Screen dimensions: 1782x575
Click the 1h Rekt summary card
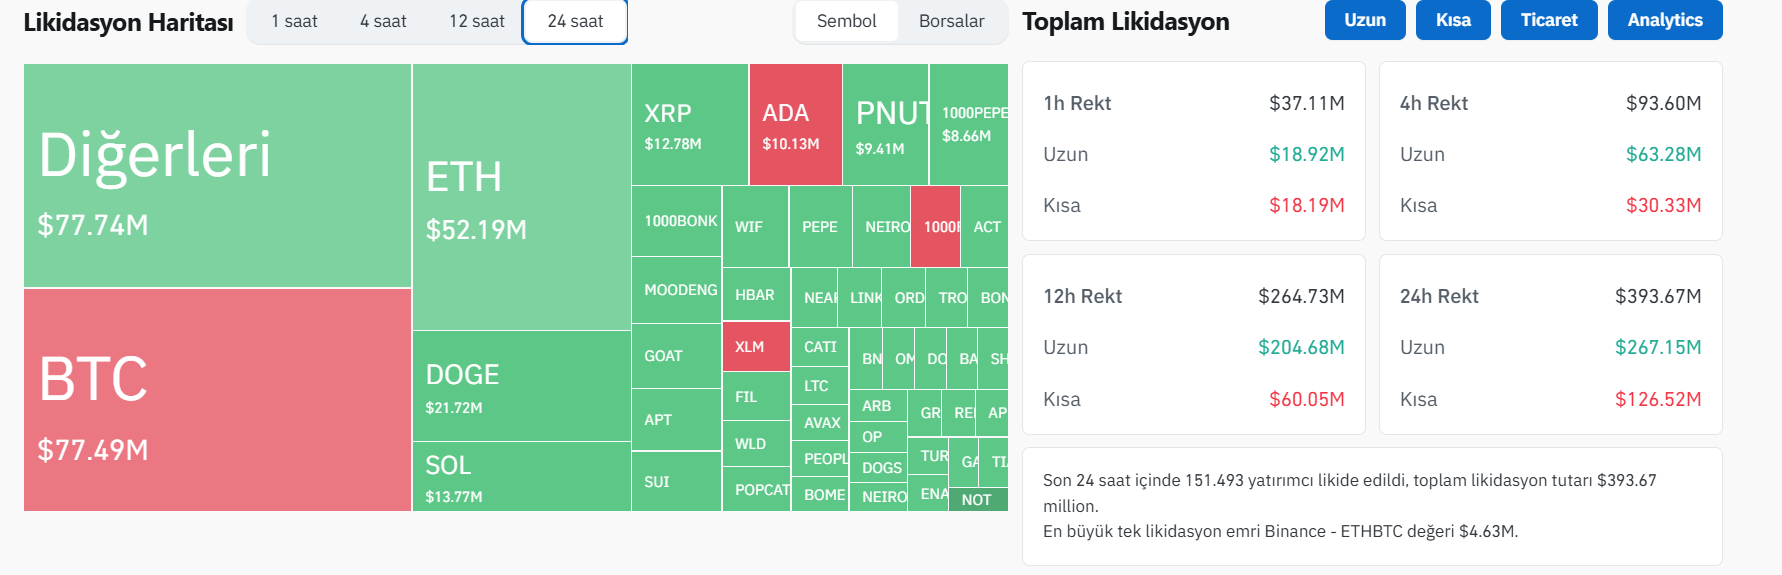point(1193,151)
